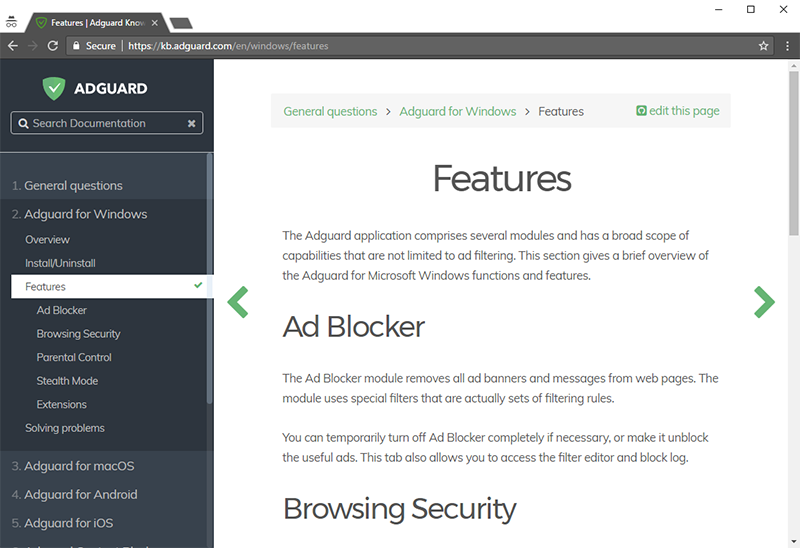
Task: Open a new browser tab
Action: click(x=181, y=23)
